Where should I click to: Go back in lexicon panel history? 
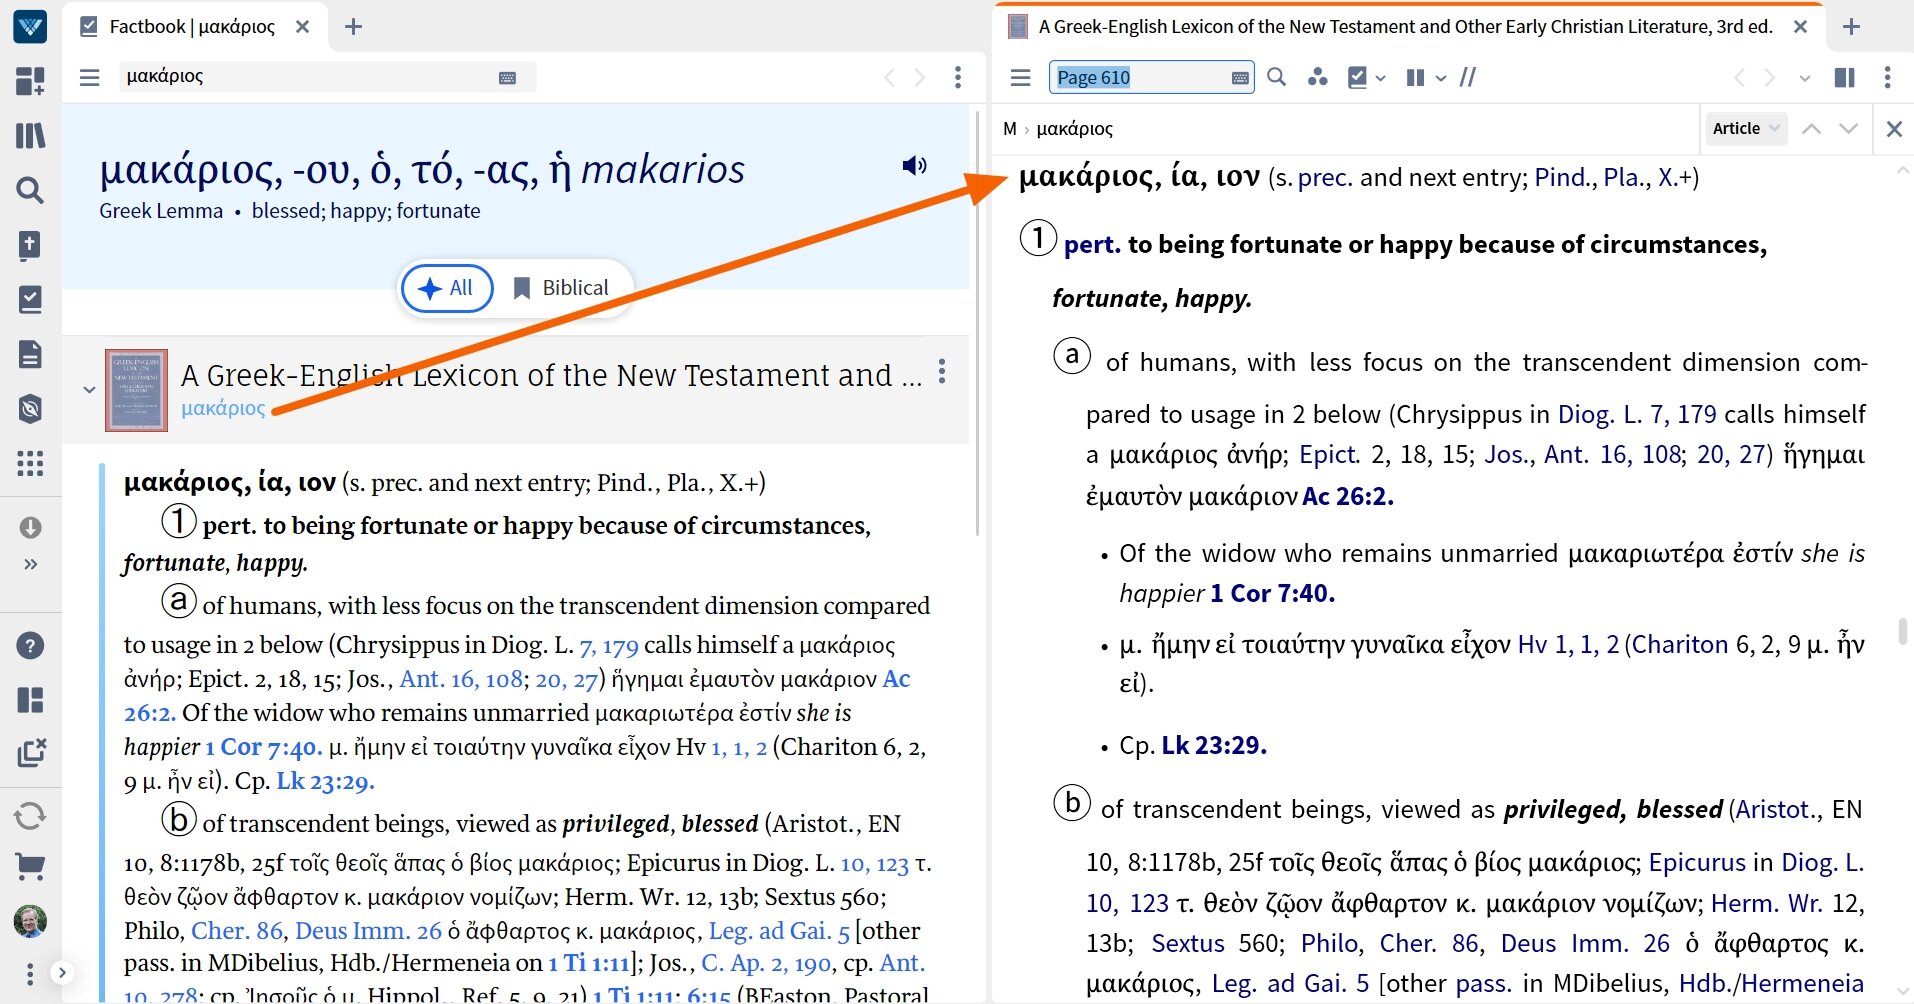point(1739,77)
